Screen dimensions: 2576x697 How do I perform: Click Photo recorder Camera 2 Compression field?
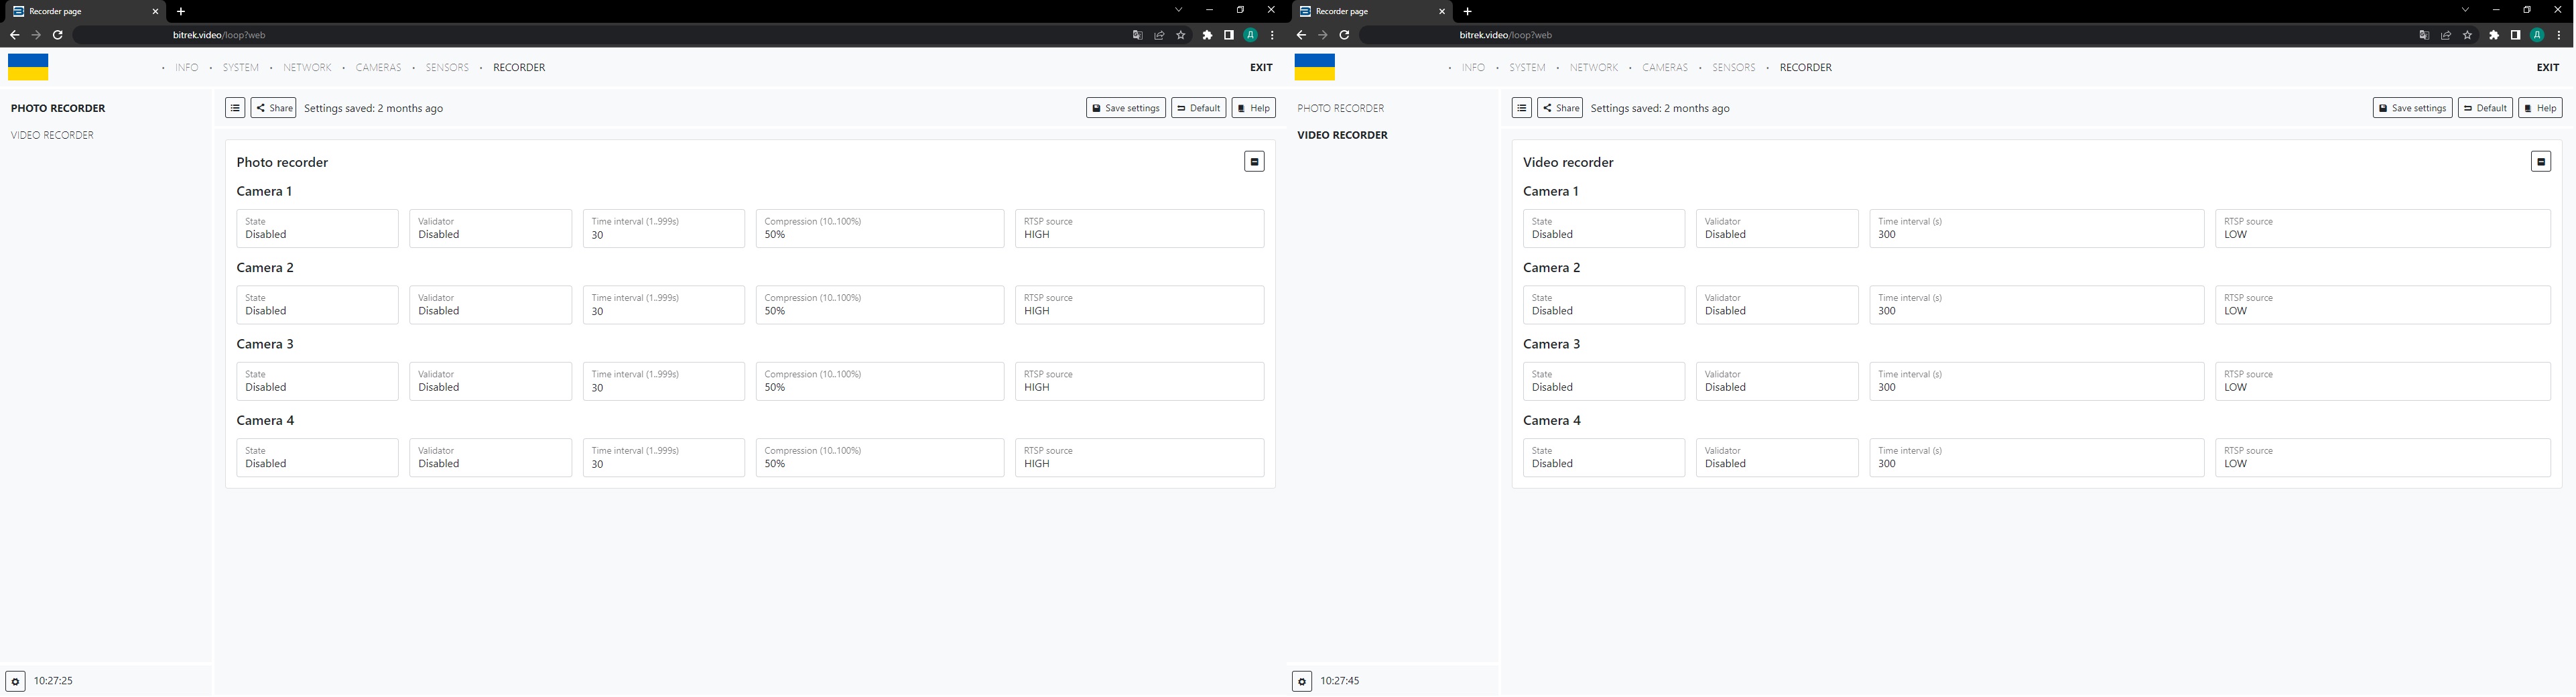[x=879, y=305]
